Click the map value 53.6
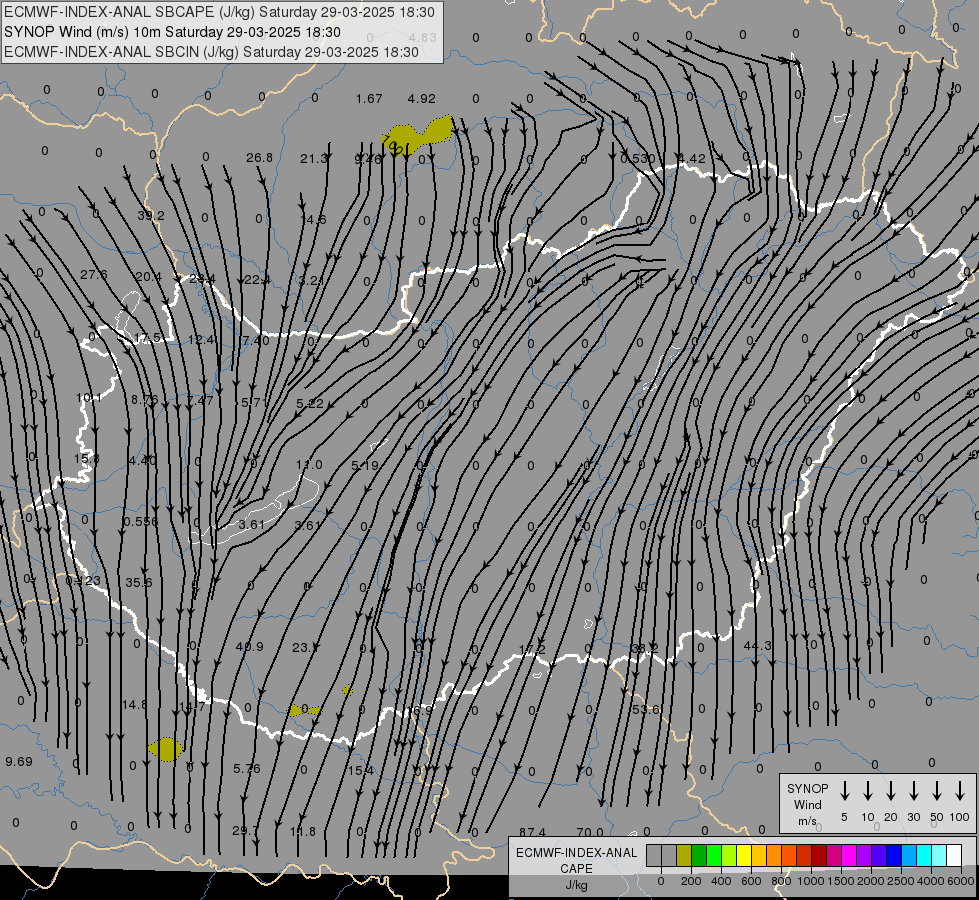The image size is (979, 900). (x=646, y=710)
